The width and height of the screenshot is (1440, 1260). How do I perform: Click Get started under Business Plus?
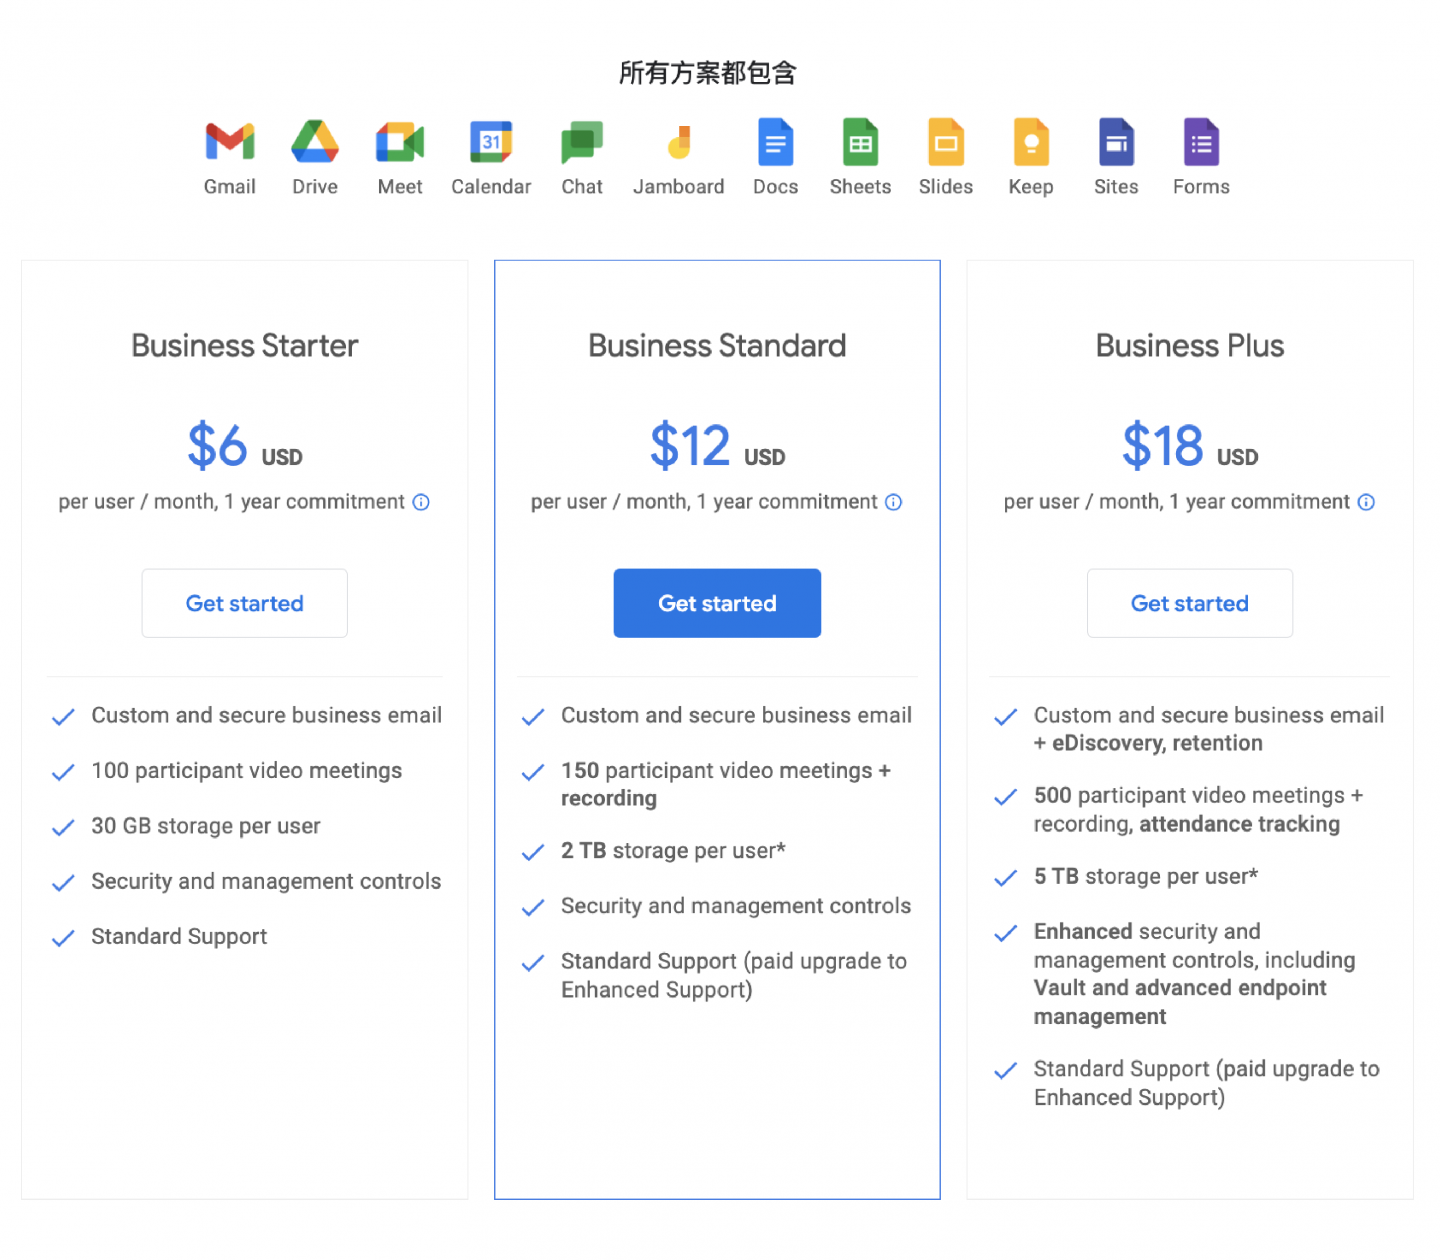[x=1190, y=603]
